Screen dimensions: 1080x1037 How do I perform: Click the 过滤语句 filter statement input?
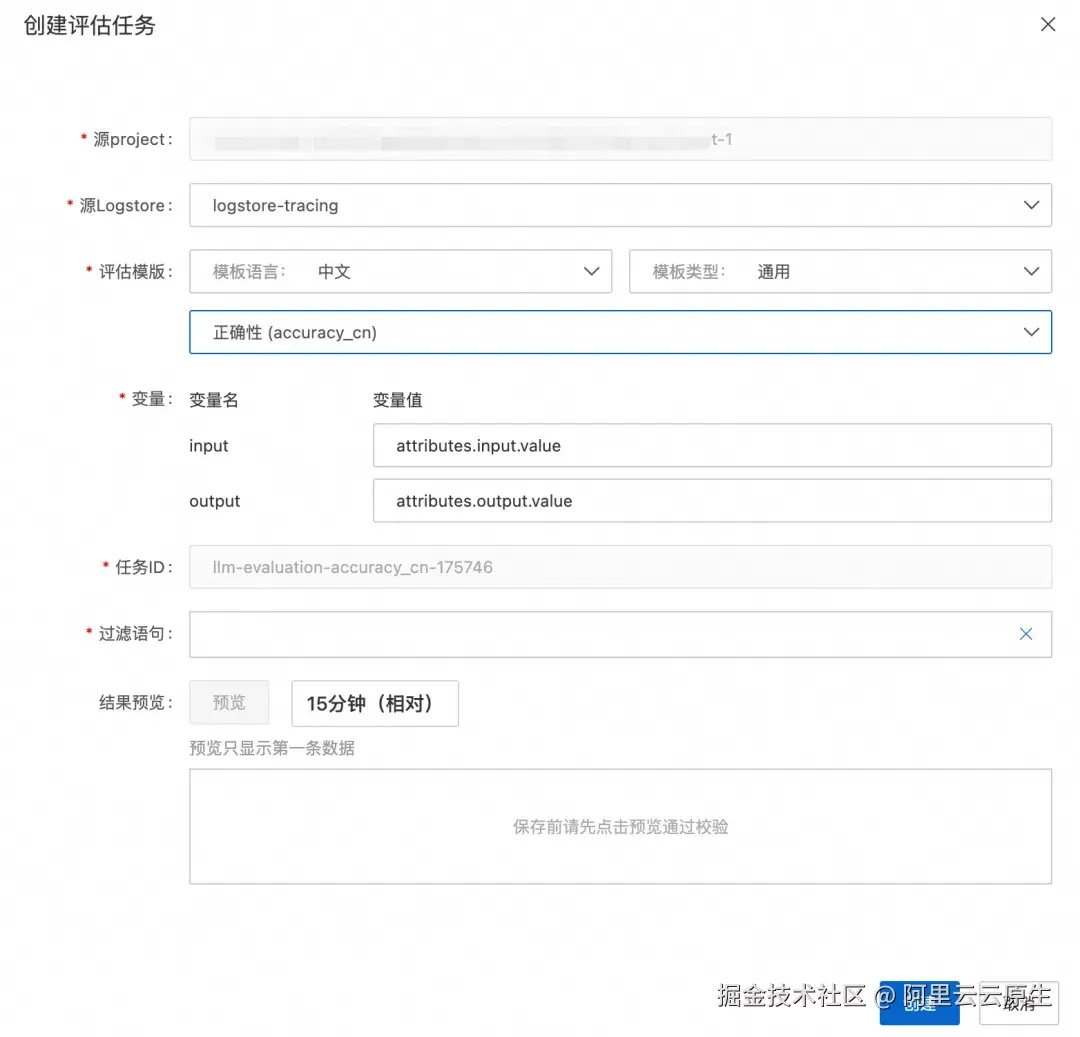click(600, 633)
